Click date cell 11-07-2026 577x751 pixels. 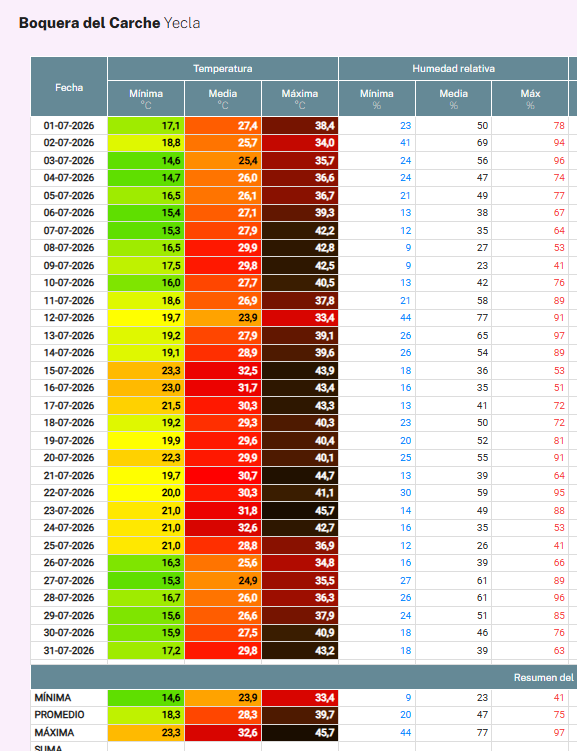click(69, 300)
